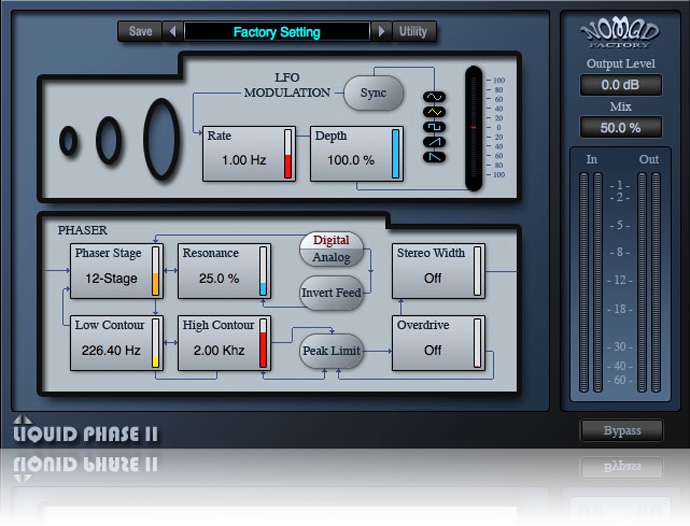Go to next preset with right arrow
690x526 pixels.
[x=380, y=32]
